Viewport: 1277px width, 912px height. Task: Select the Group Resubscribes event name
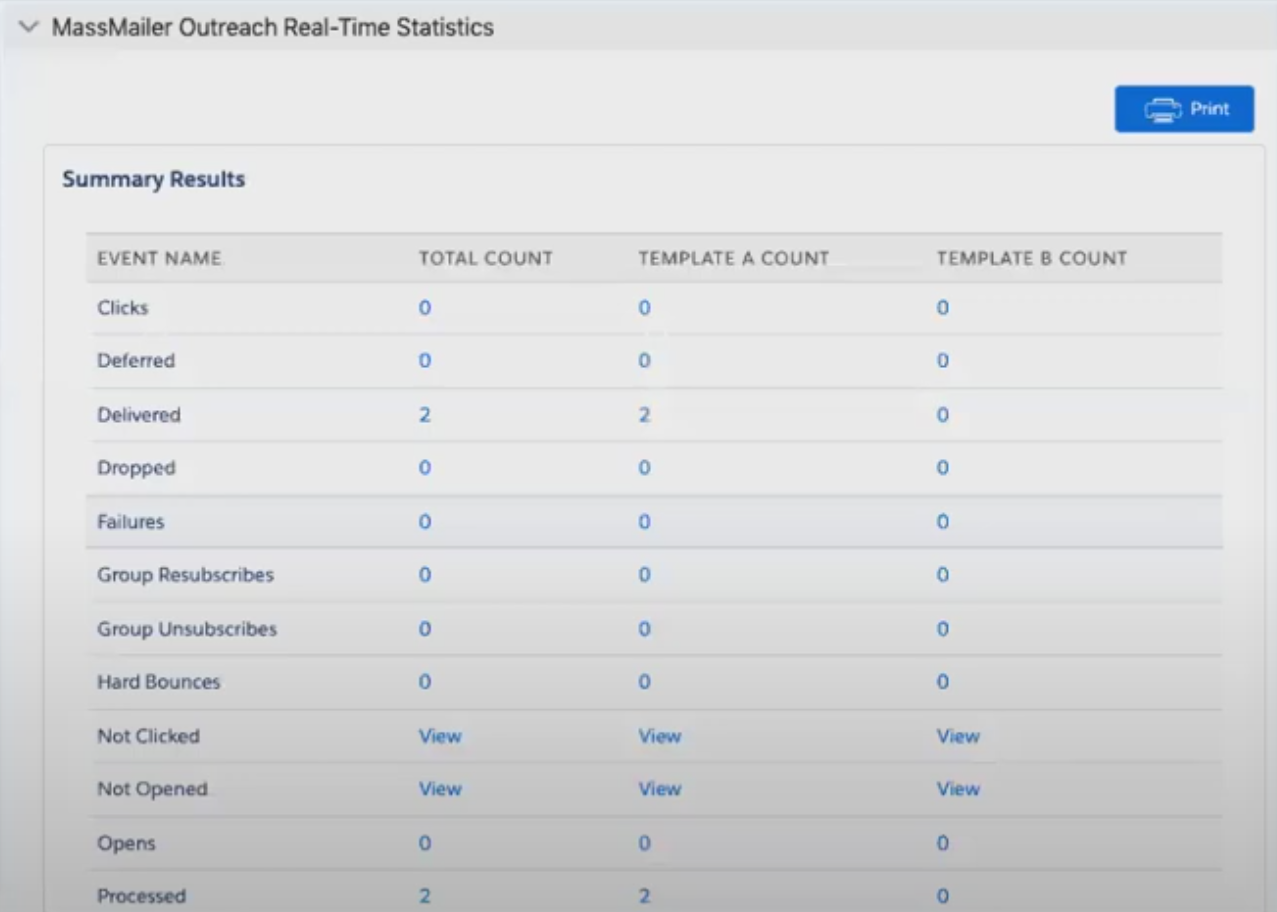point(185,575)
